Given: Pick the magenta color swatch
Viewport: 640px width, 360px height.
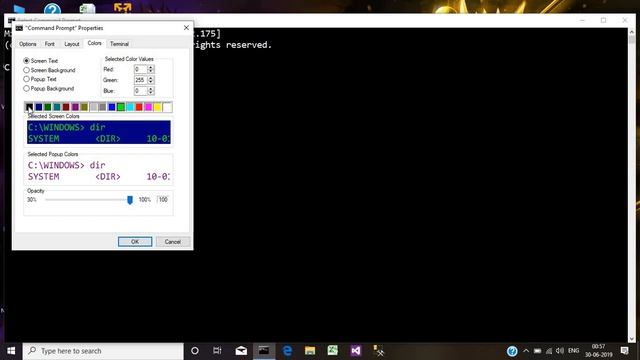Looking at the screenshot, I should point(149,107).
